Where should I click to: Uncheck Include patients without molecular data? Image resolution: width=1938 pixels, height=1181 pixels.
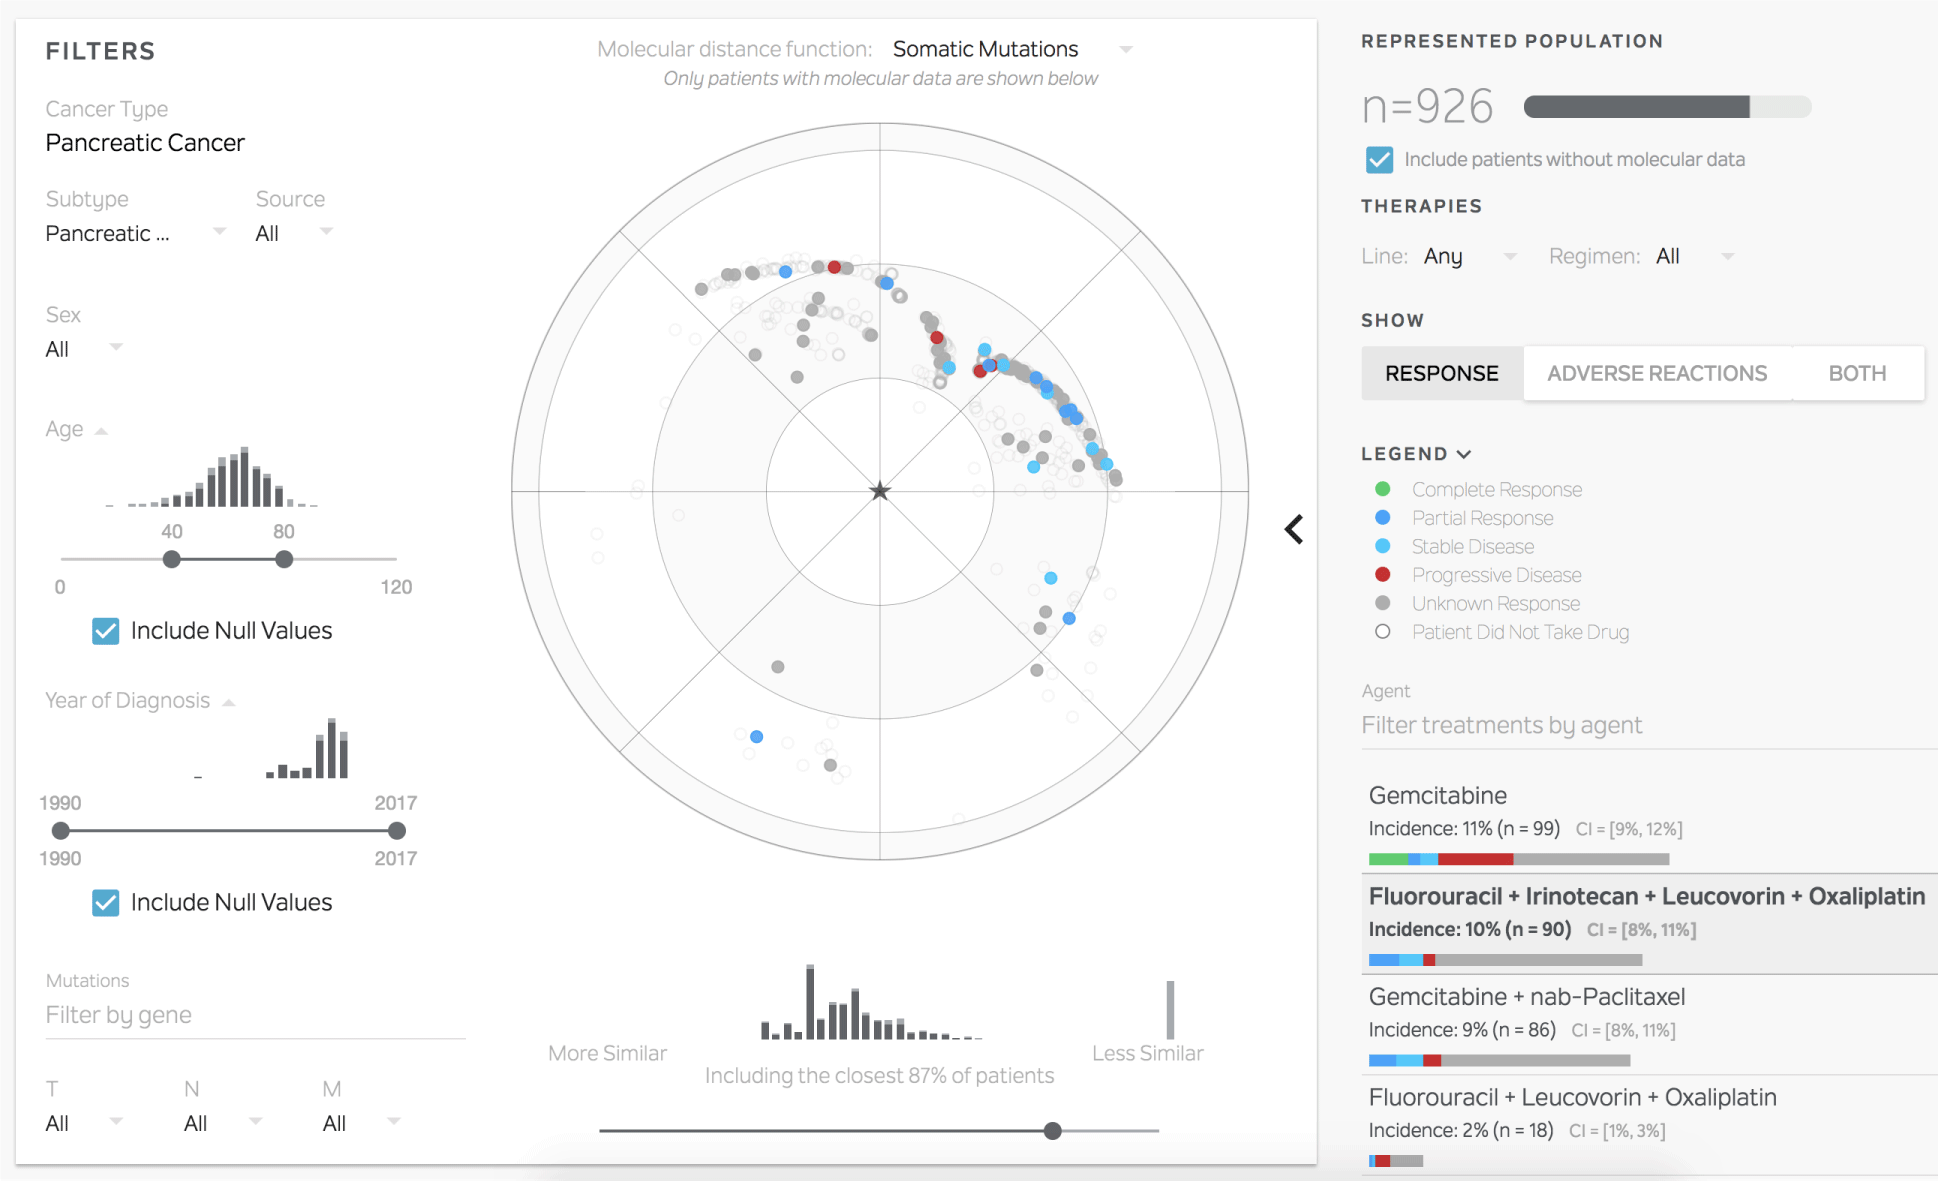tap(1379, 160)
